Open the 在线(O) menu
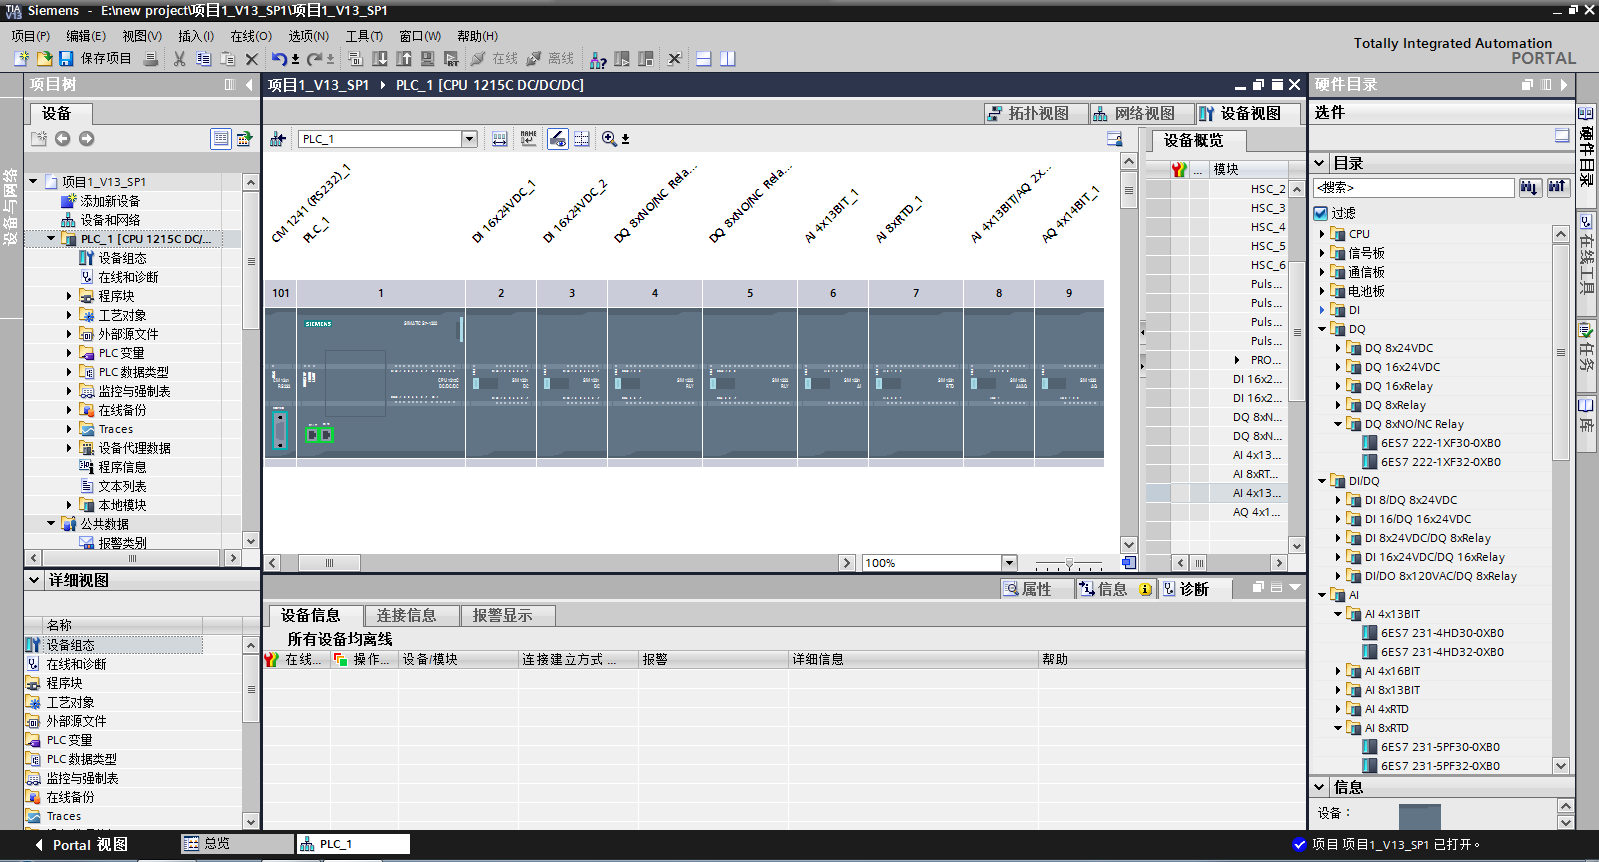 point(250,36)
